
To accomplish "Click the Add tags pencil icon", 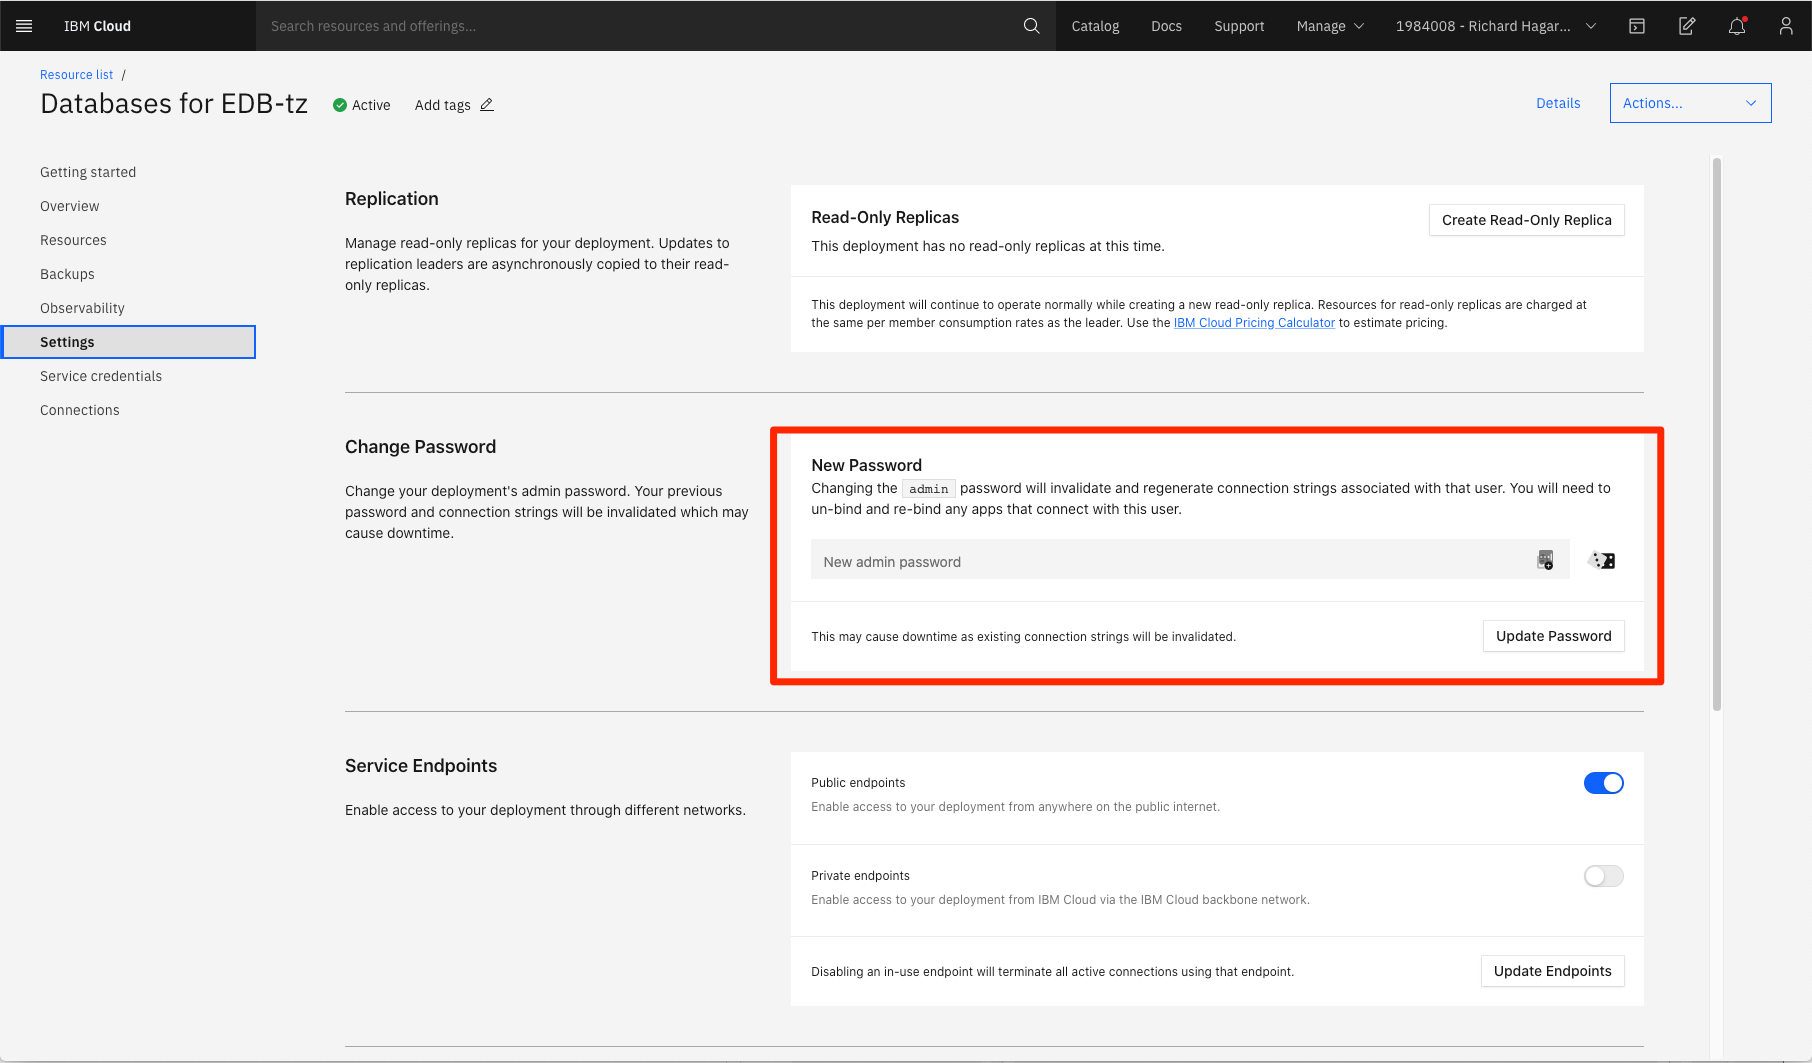I will click(x=487, y=105).
